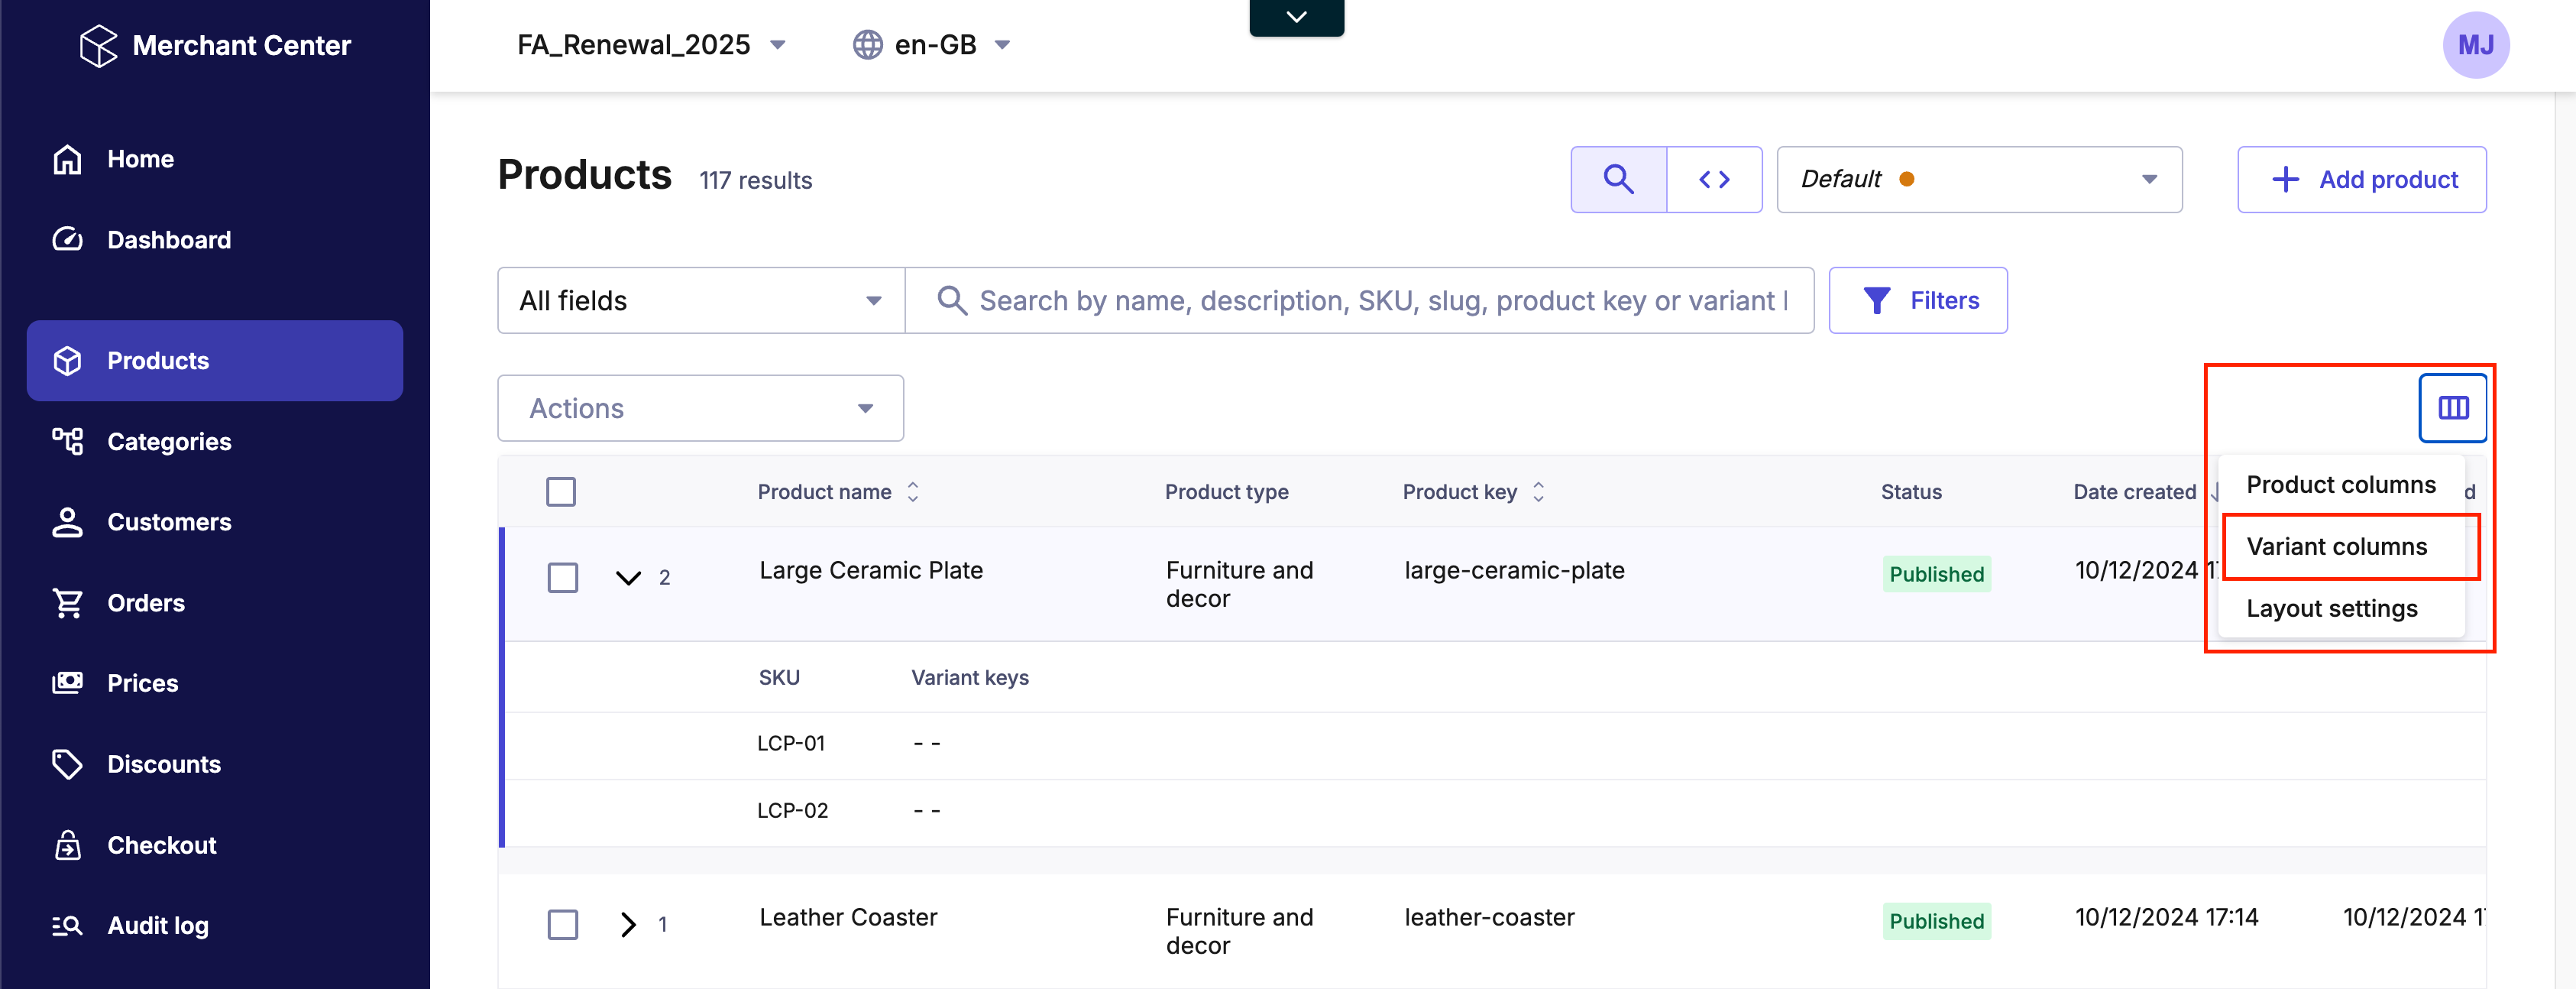
Task: Select the Large Ceramic Plate checkbox
Action: (563, 577)
